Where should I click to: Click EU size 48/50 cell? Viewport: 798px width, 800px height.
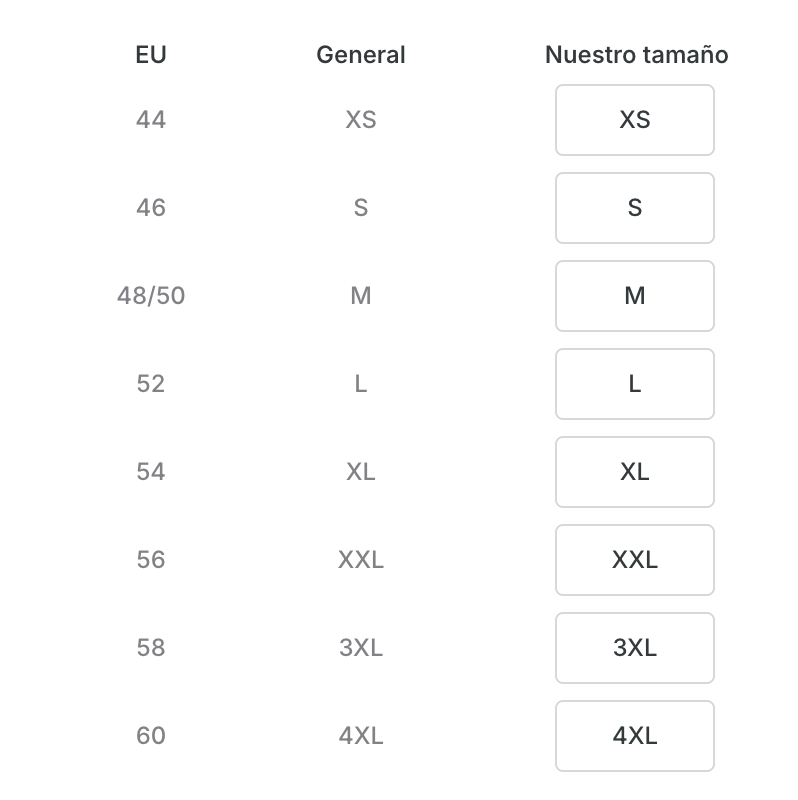[x=151, y=296]
